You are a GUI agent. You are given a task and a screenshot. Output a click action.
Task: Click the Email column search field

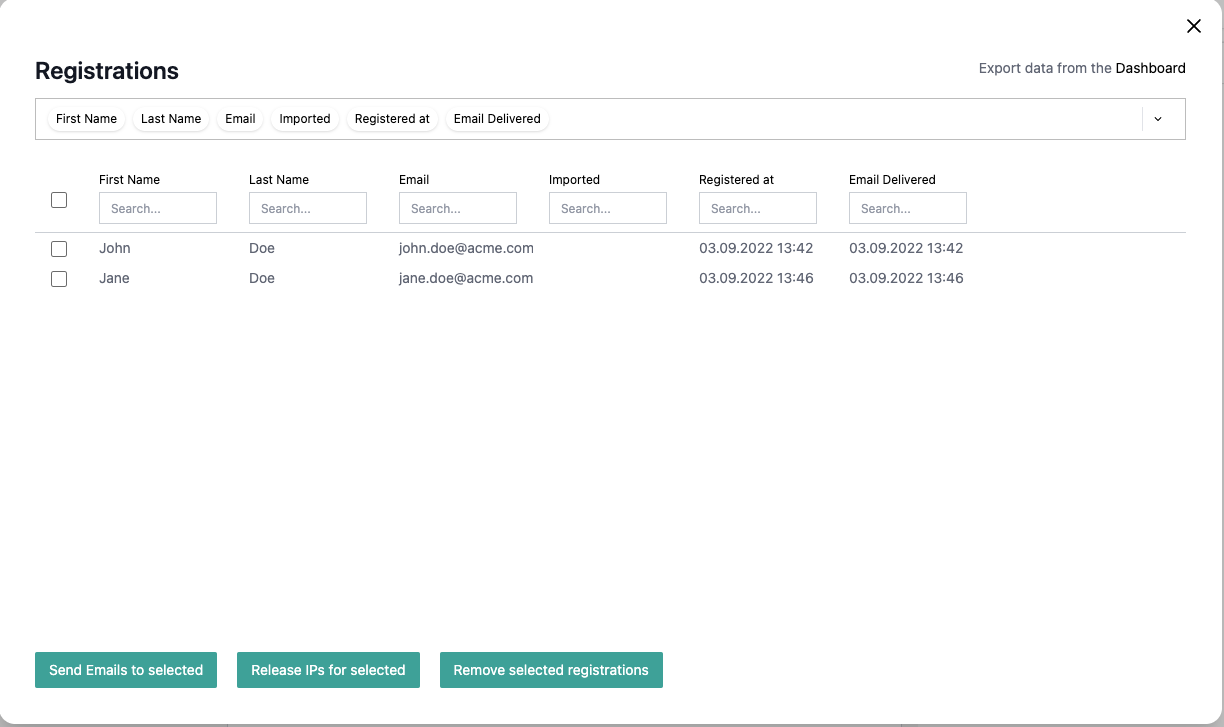457,208
